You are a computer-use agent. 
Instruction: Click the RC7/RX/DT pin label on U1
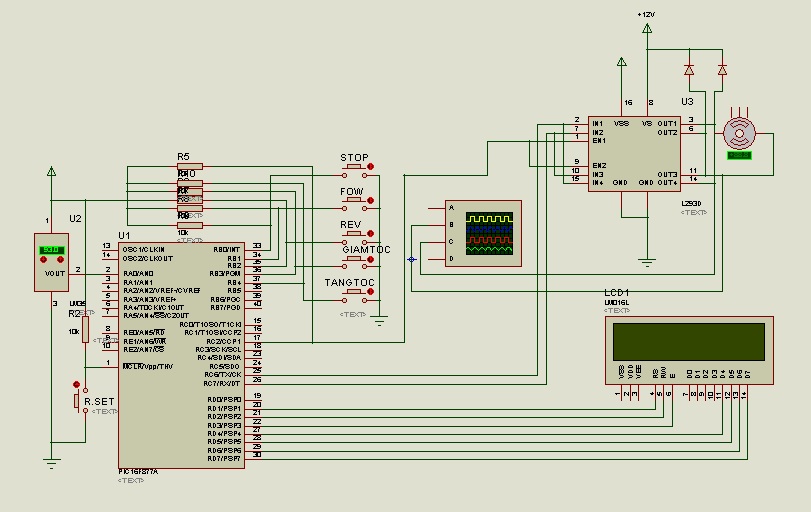222,383
